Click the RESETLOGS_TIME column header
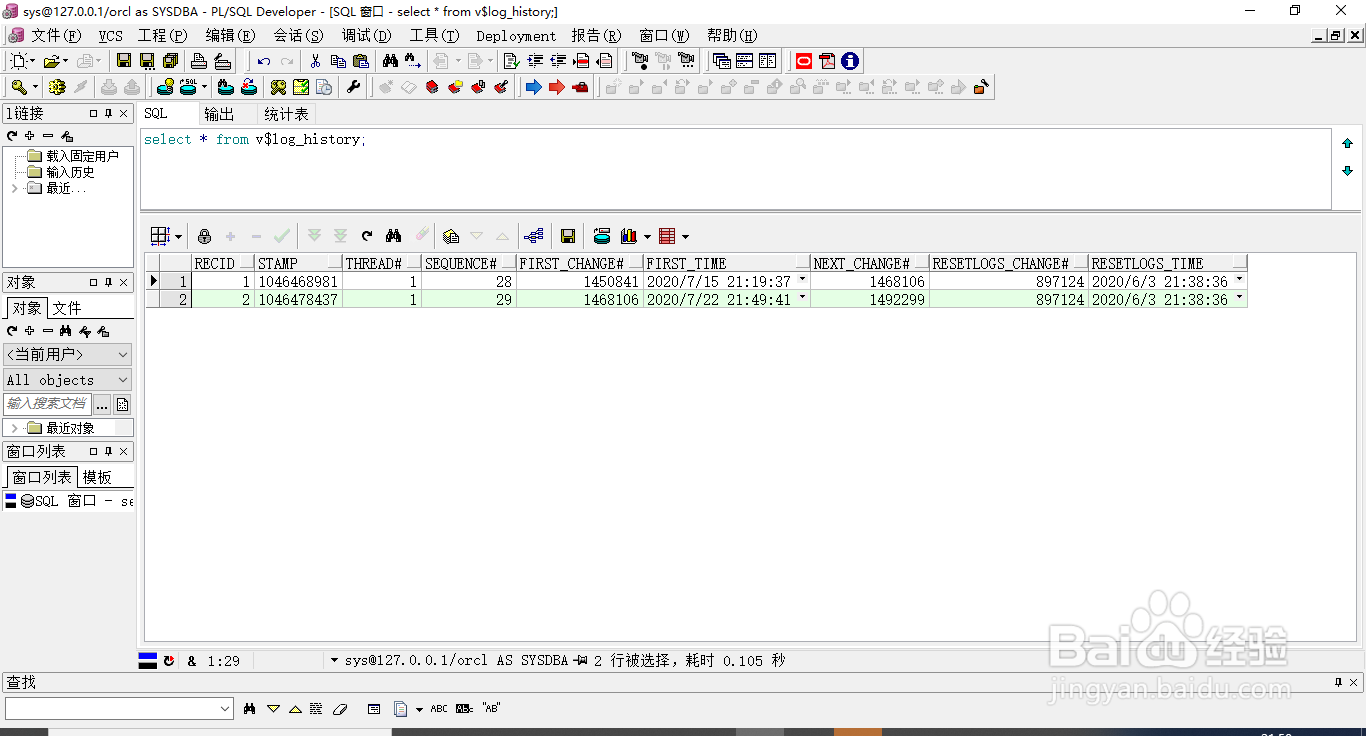Image resolution: width=1366 pixels, height=736 pixels. 1167,264
